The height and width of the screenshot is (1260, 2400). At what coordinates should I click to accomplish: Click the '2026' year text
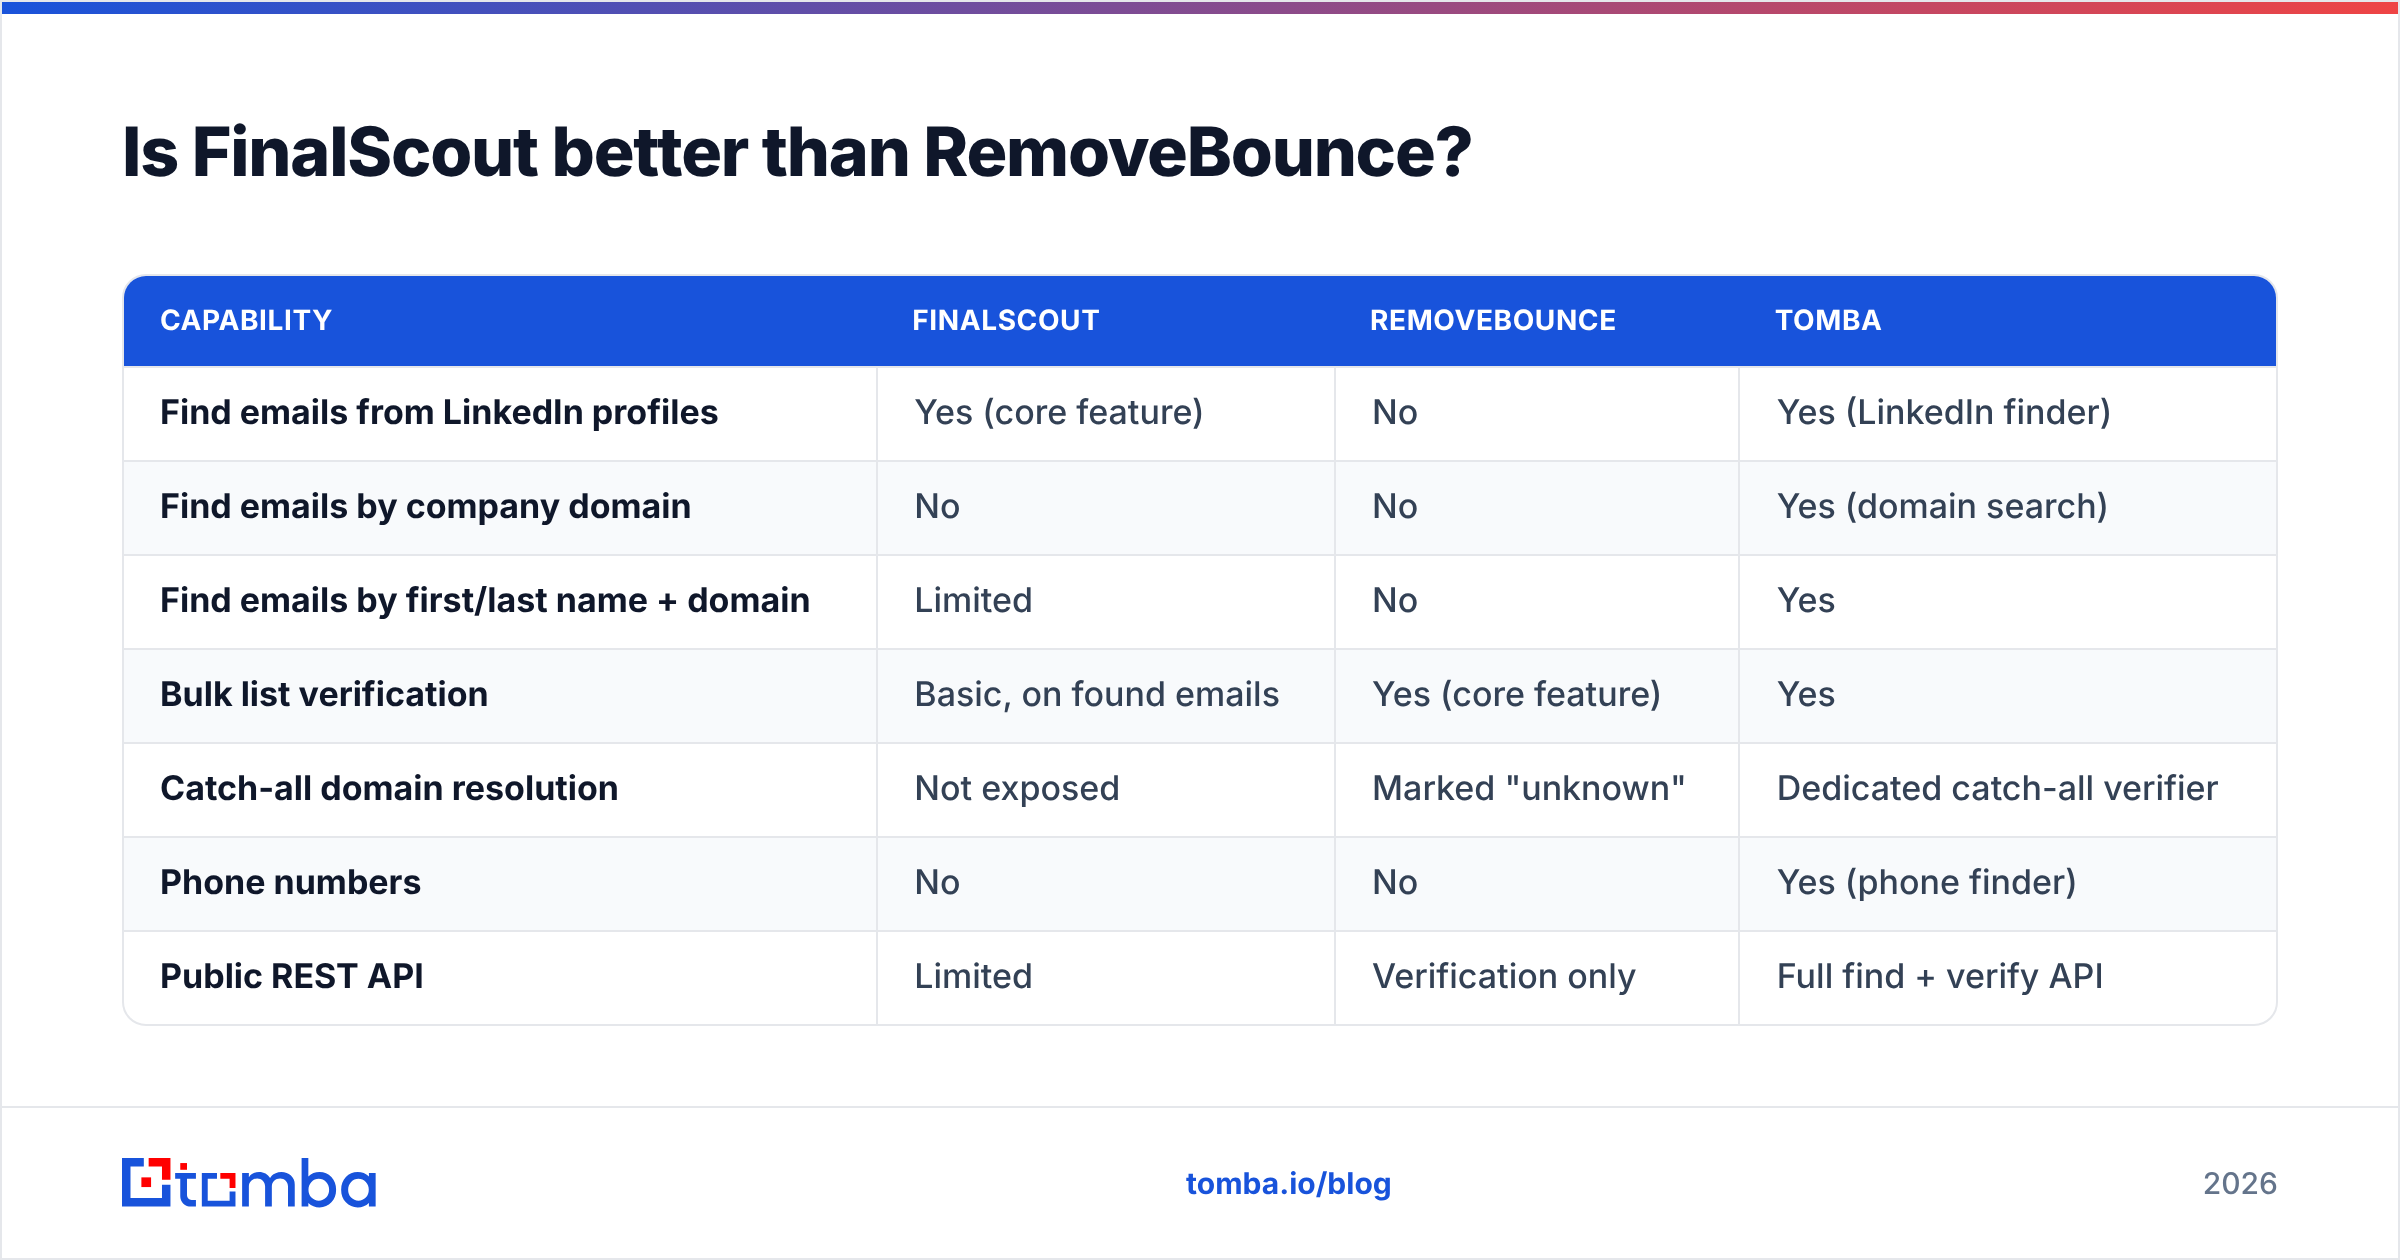click(x=2240, y=1183)
